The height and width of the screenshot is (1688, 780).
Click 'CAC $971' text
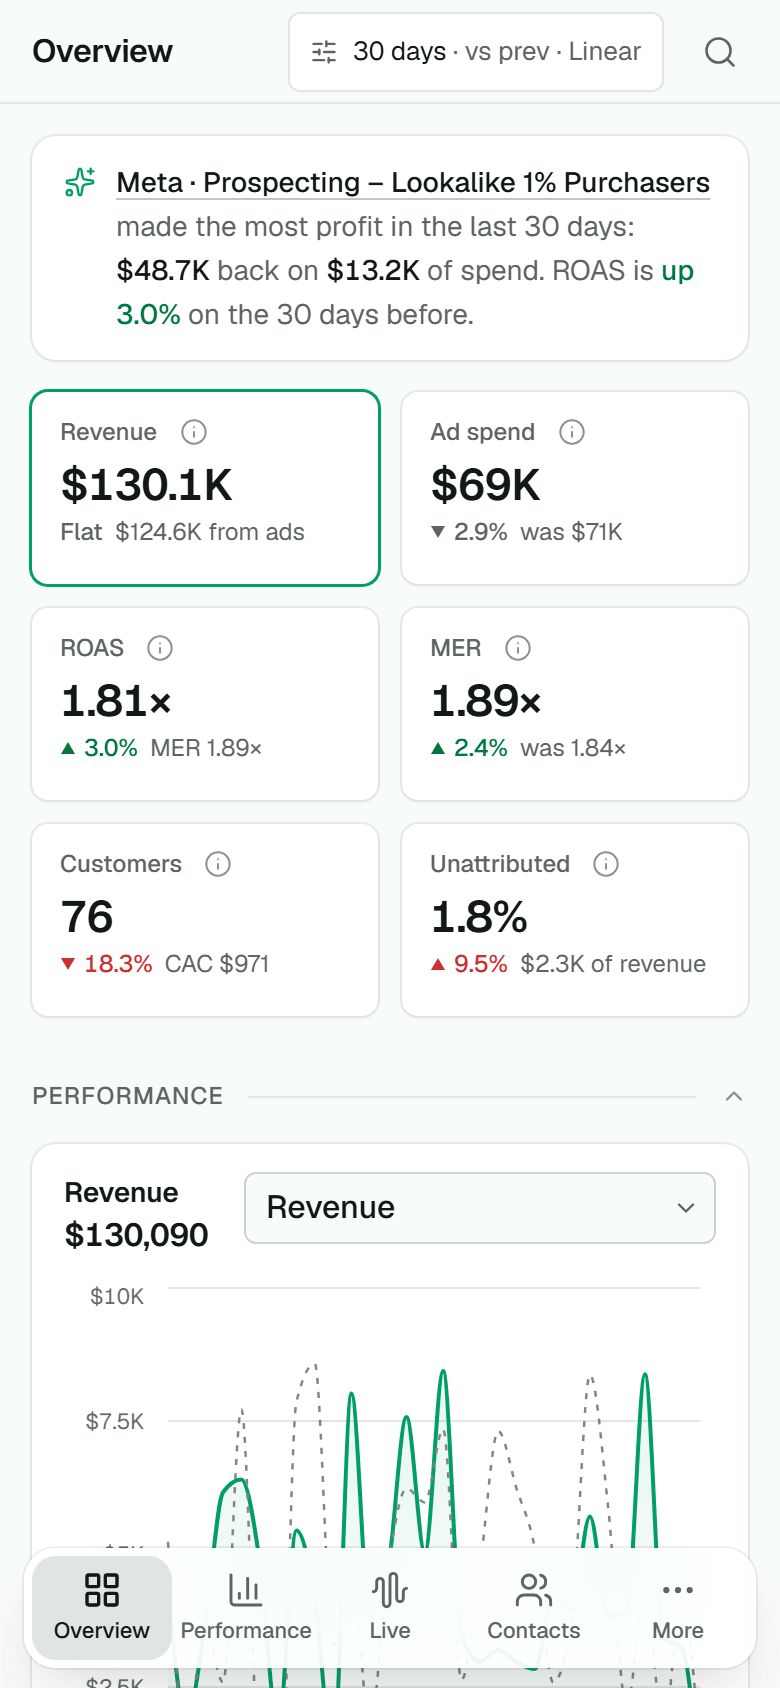tap(217, 964)
